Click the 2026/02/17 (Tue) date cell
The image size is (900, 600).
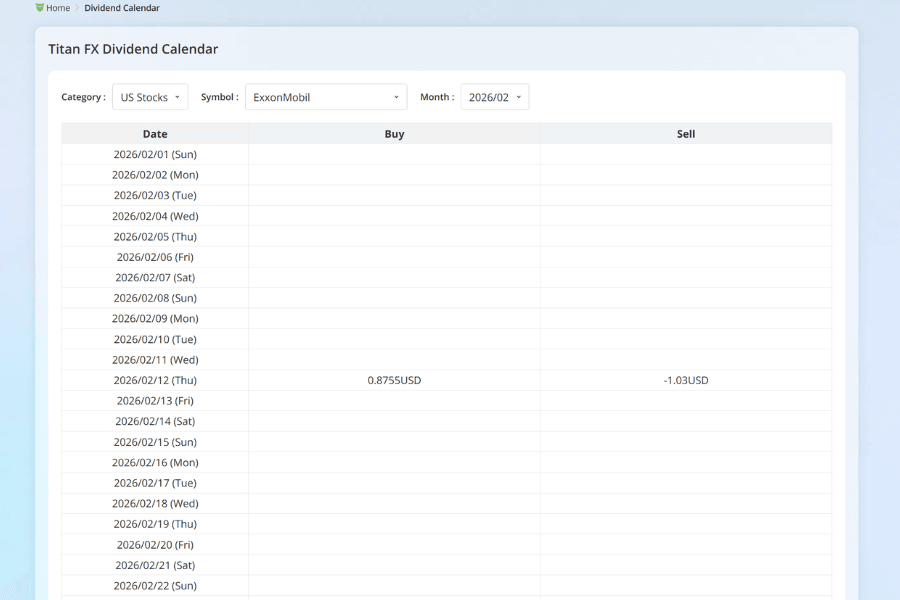(x=155, y=483)
